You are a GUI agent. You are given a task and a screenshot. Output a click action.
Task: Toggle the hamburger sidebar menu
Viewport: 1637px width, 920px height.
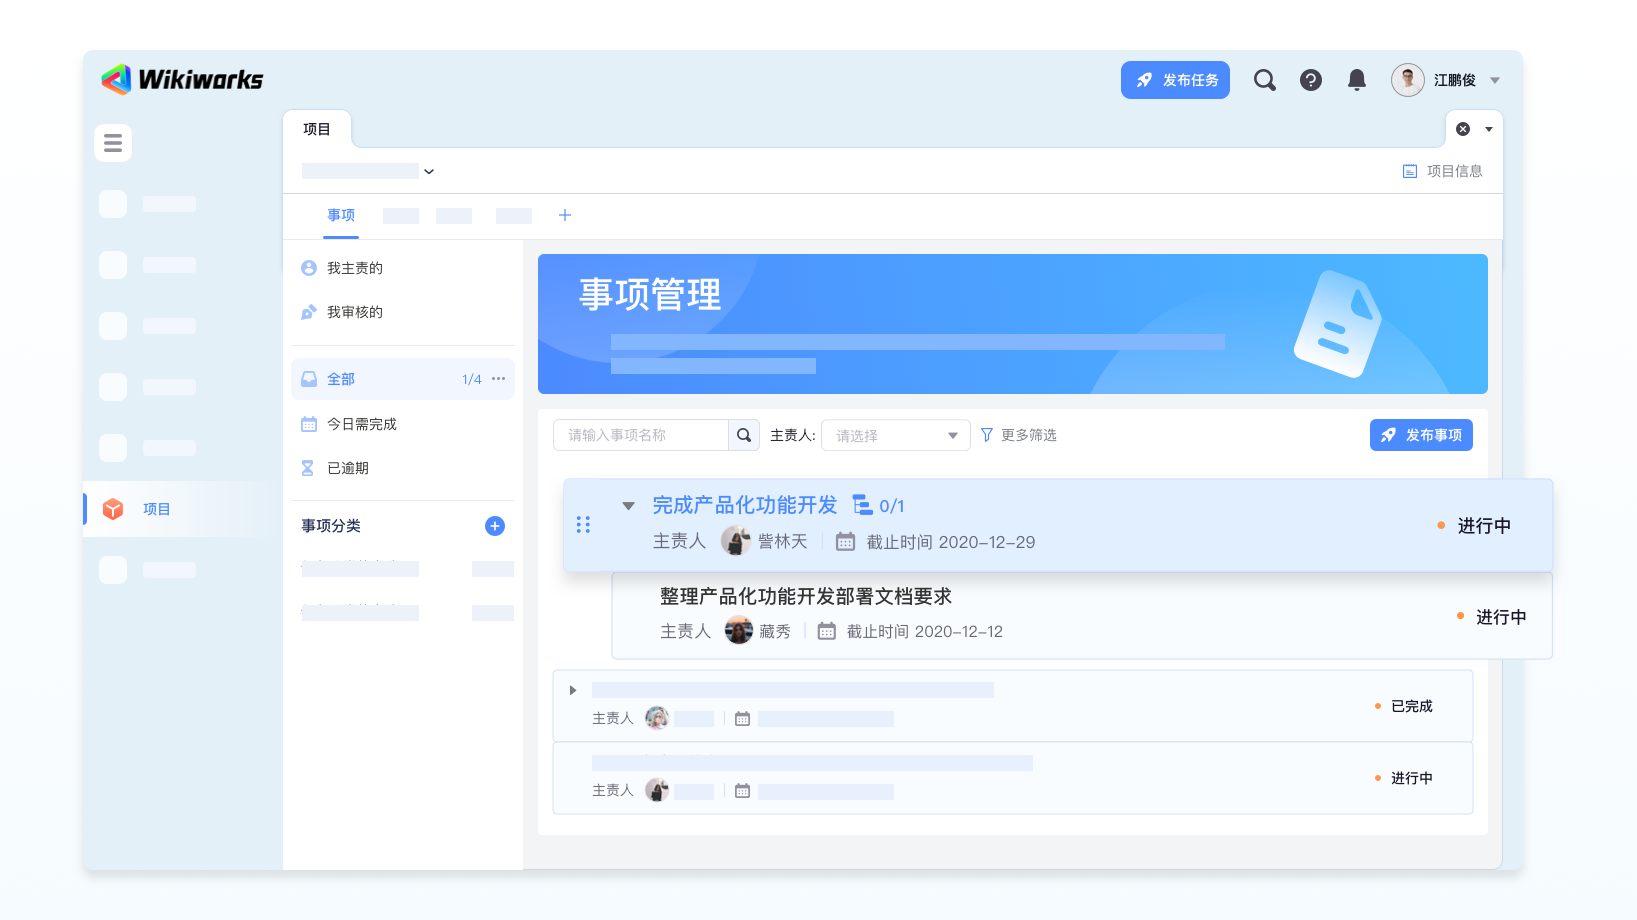113,143
